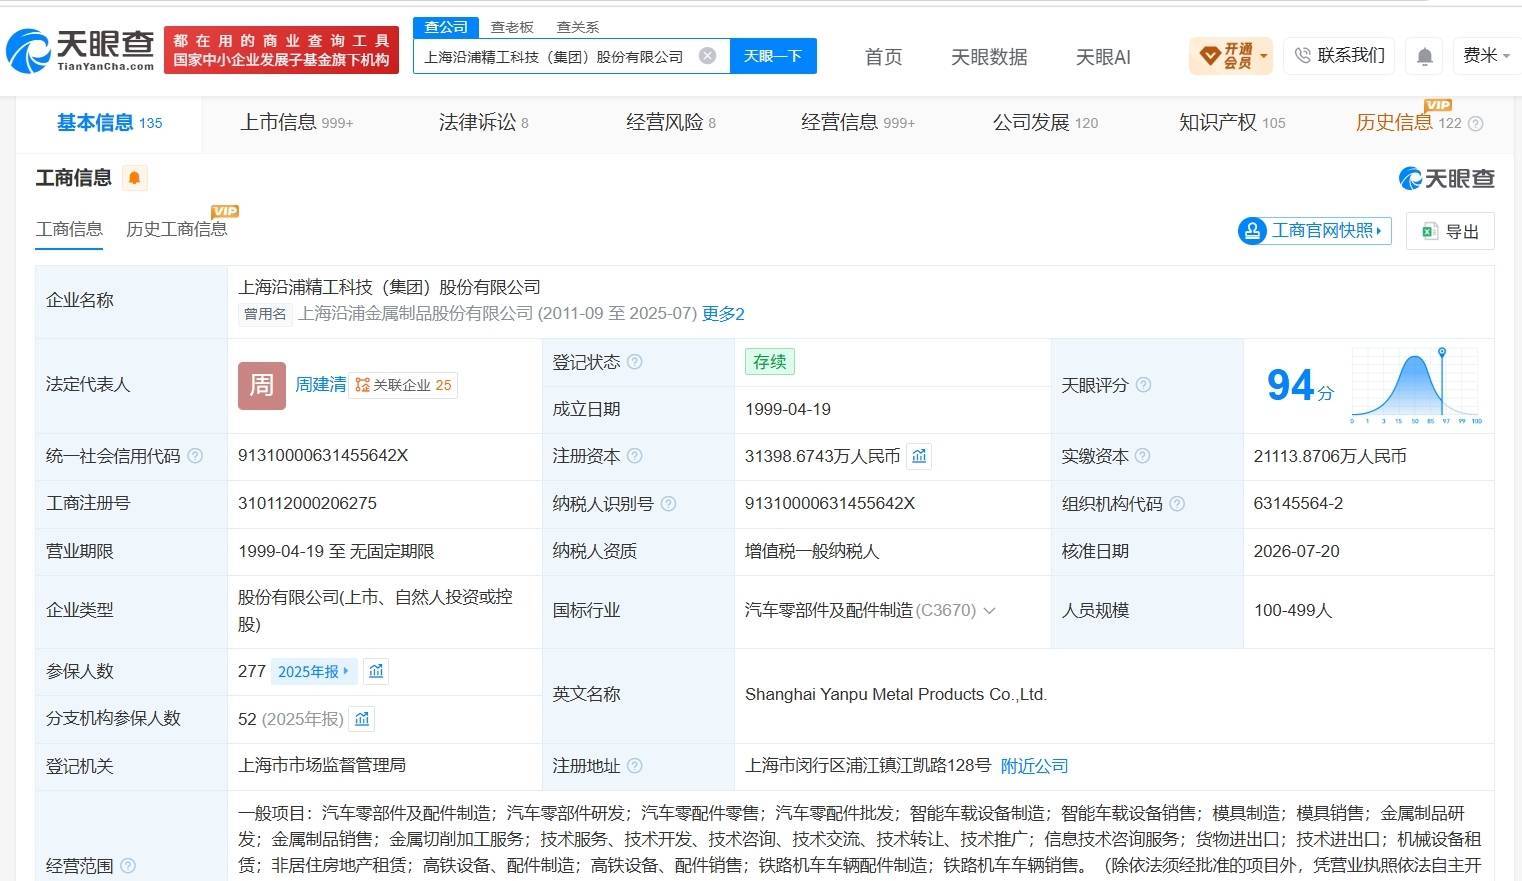This screenshot has width=1522, height=881.
Task: Click the 天眼评分 distribution chart
Action: pyautogui.click(x=1415, y=385)
